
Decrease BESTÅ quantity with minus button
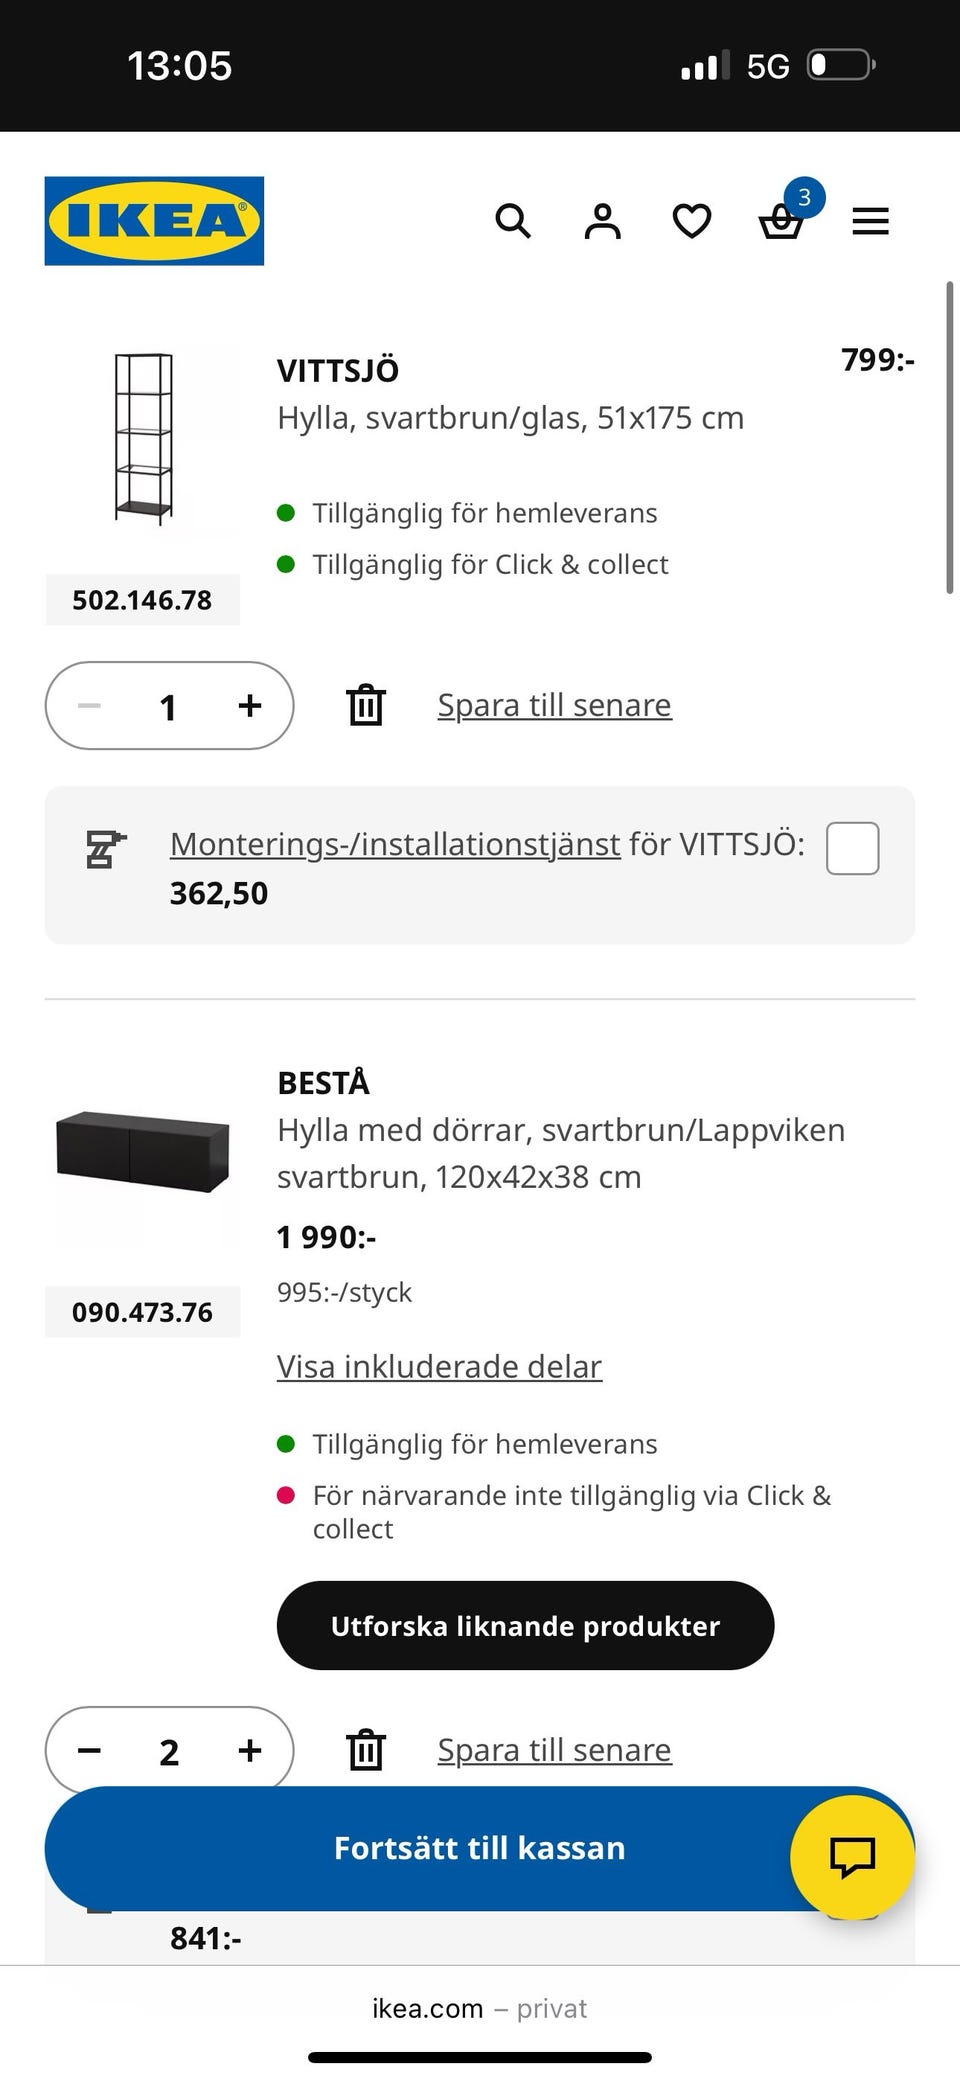click(89, 1750)
